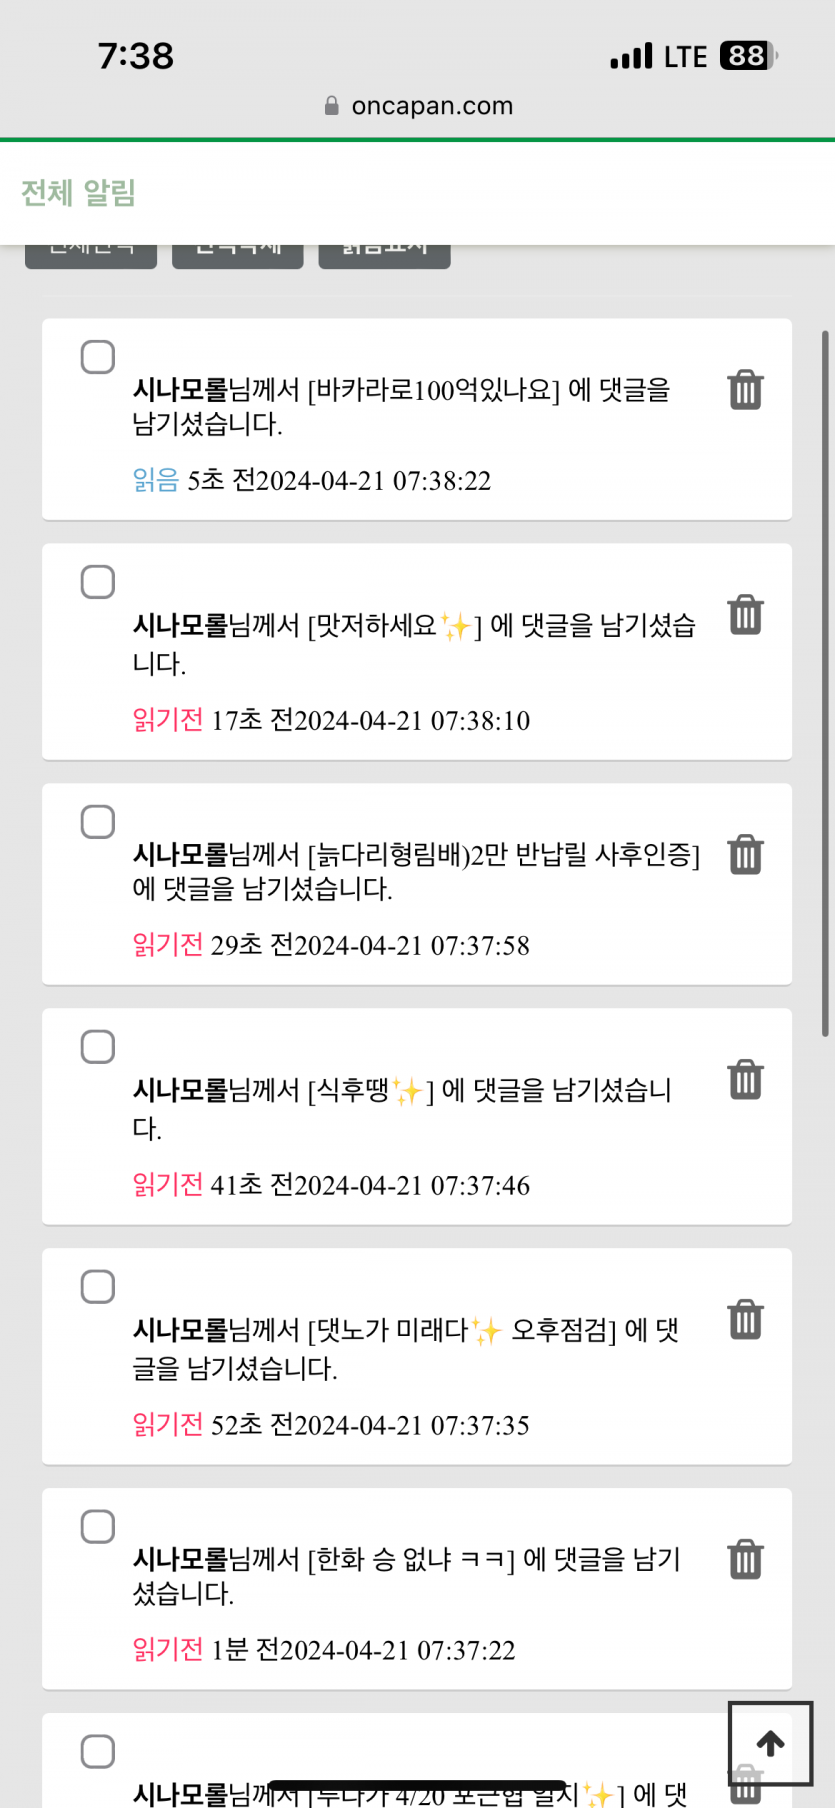Viewport: 835px width, 1808px height.
Task: Check the 댓노가 미래다 notification checkbox
Action: point(98,1287)
